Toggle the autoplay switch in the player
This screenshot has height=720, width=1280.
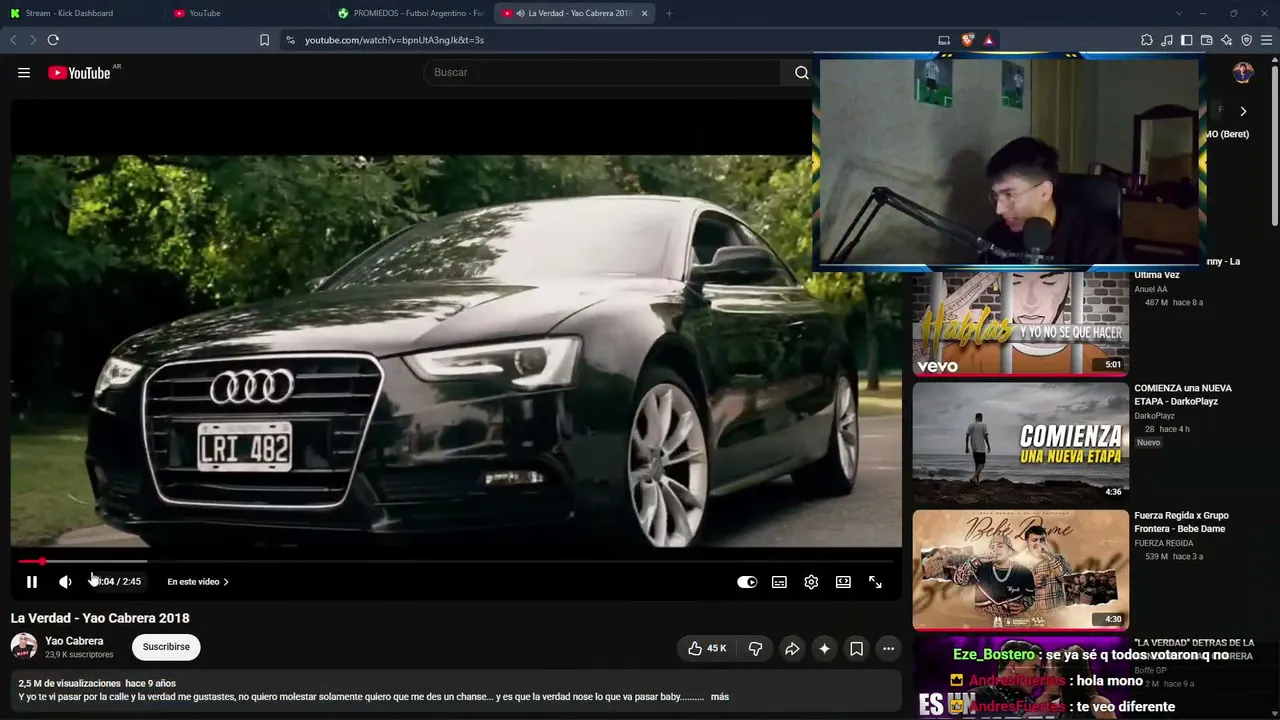(x=747, y=582)
